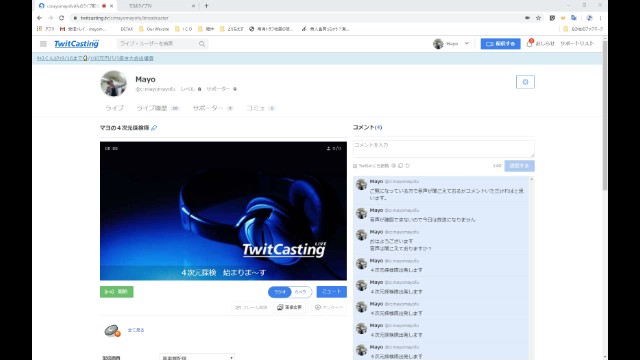
Task: Open the dropdown at the bottom of the page
Action: coord(197,357)
